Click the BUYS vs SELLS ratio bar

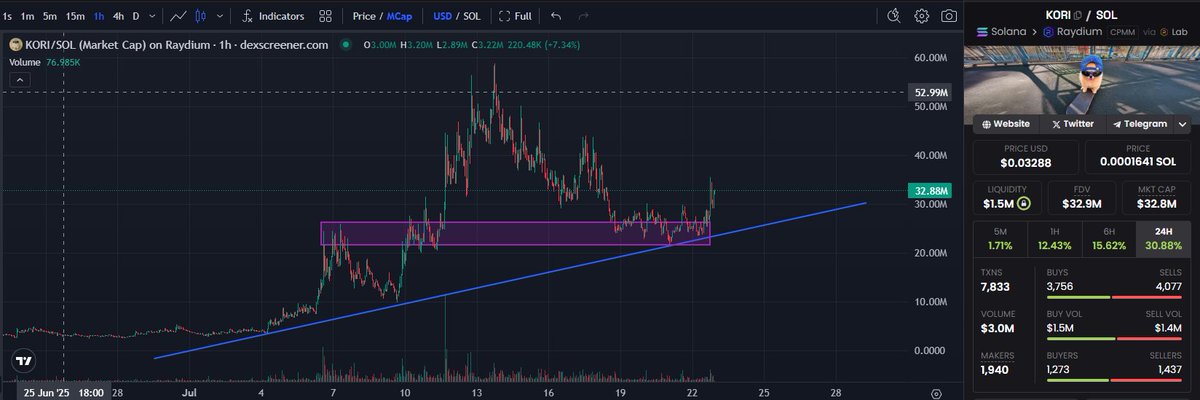[x=1114, y=298]
